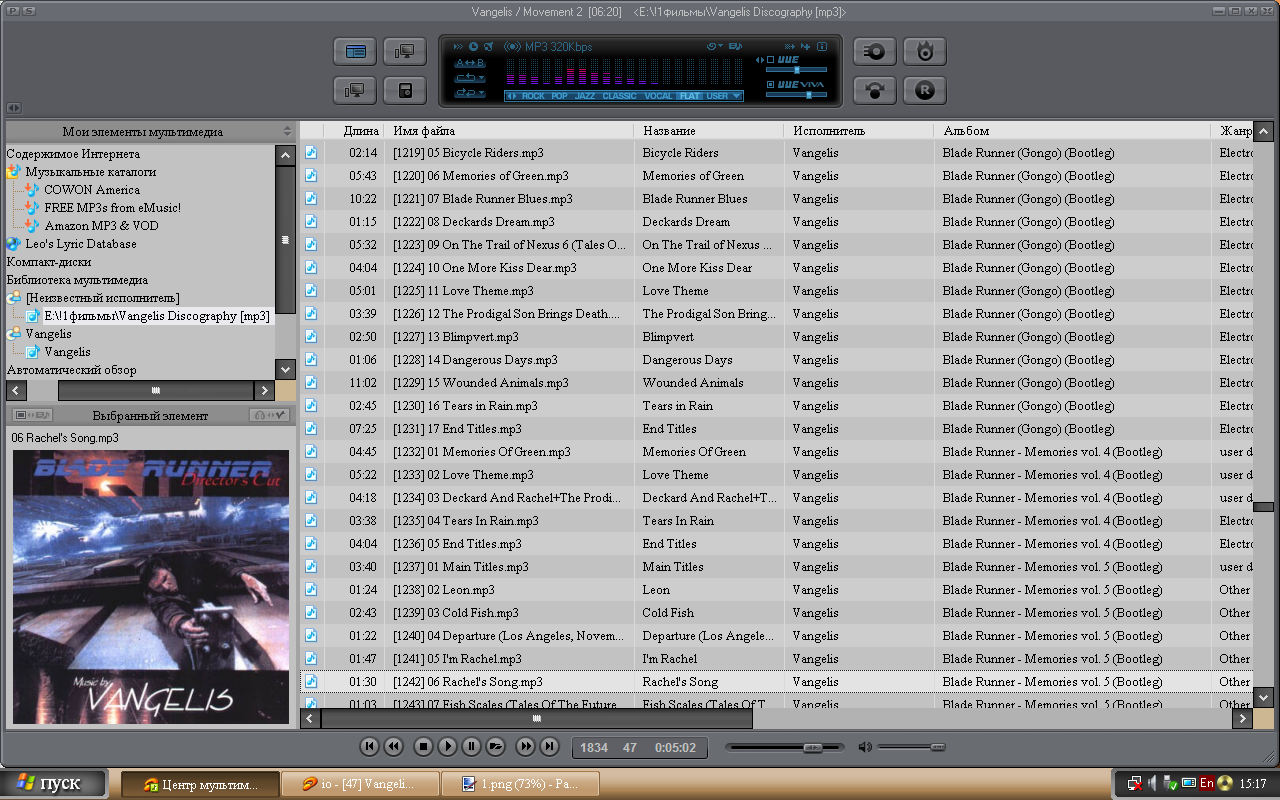Screen dimensions: 1280x800
Task: Open the media library view button
Action: click(355, 51)
